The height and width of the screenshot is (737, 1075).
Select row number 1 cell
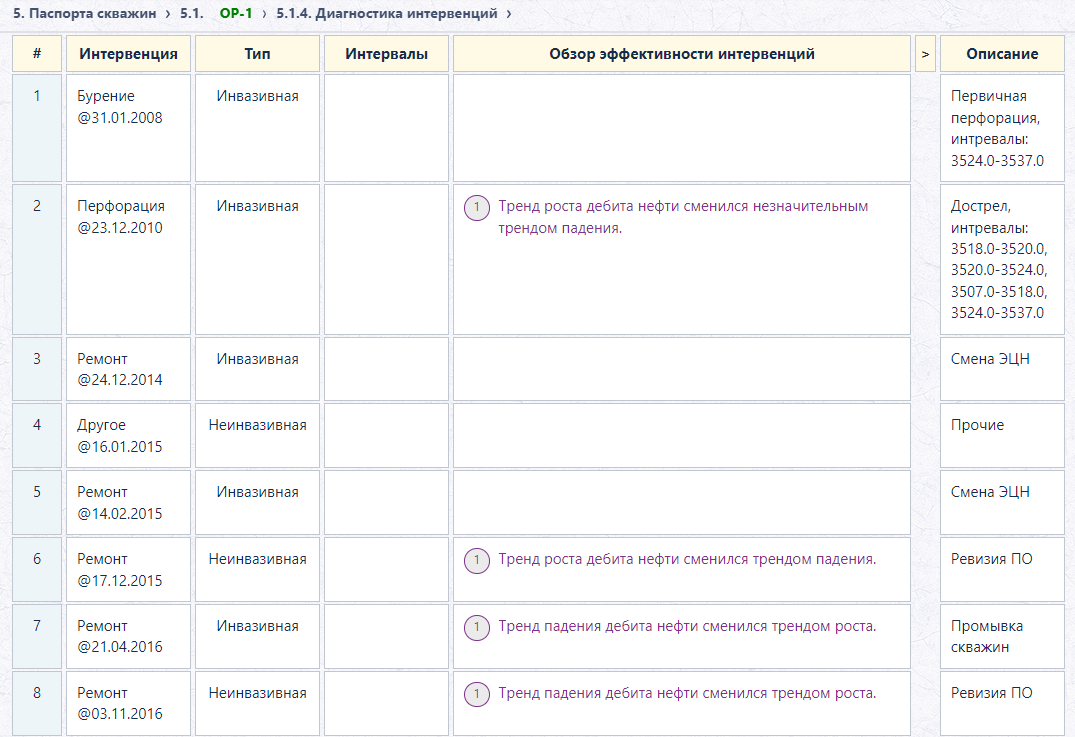(x=37, y=128)
